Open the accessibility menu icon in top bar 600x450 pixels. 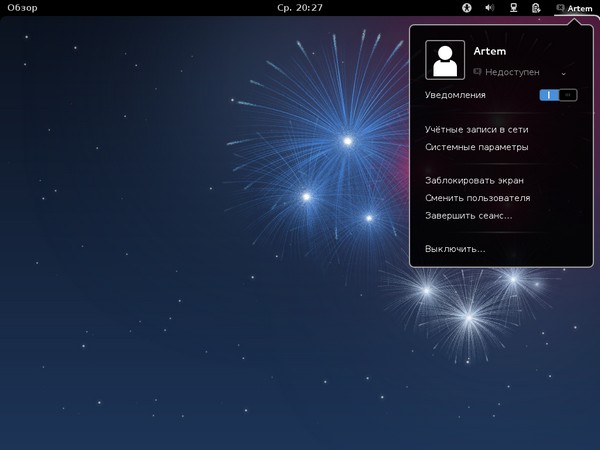pyautogui.click(x=466, y=8)
